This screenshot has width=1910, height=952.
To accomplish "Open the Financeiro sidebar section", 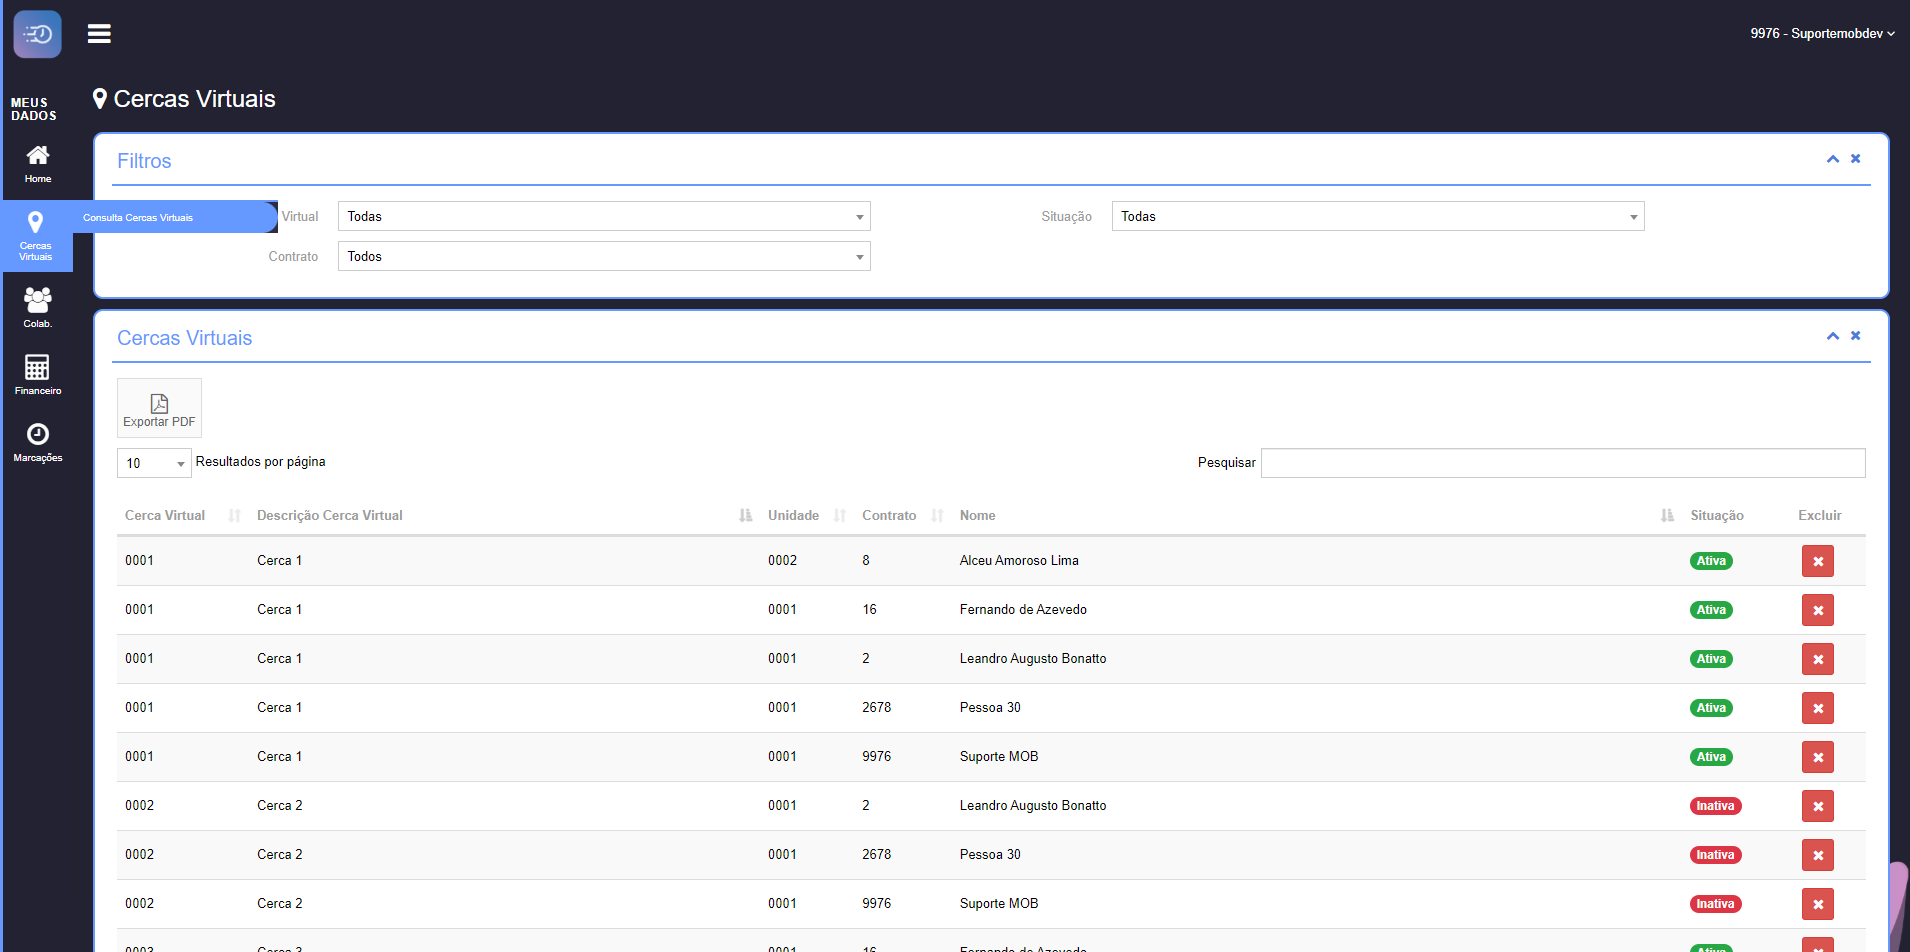I will coord(38,375).
